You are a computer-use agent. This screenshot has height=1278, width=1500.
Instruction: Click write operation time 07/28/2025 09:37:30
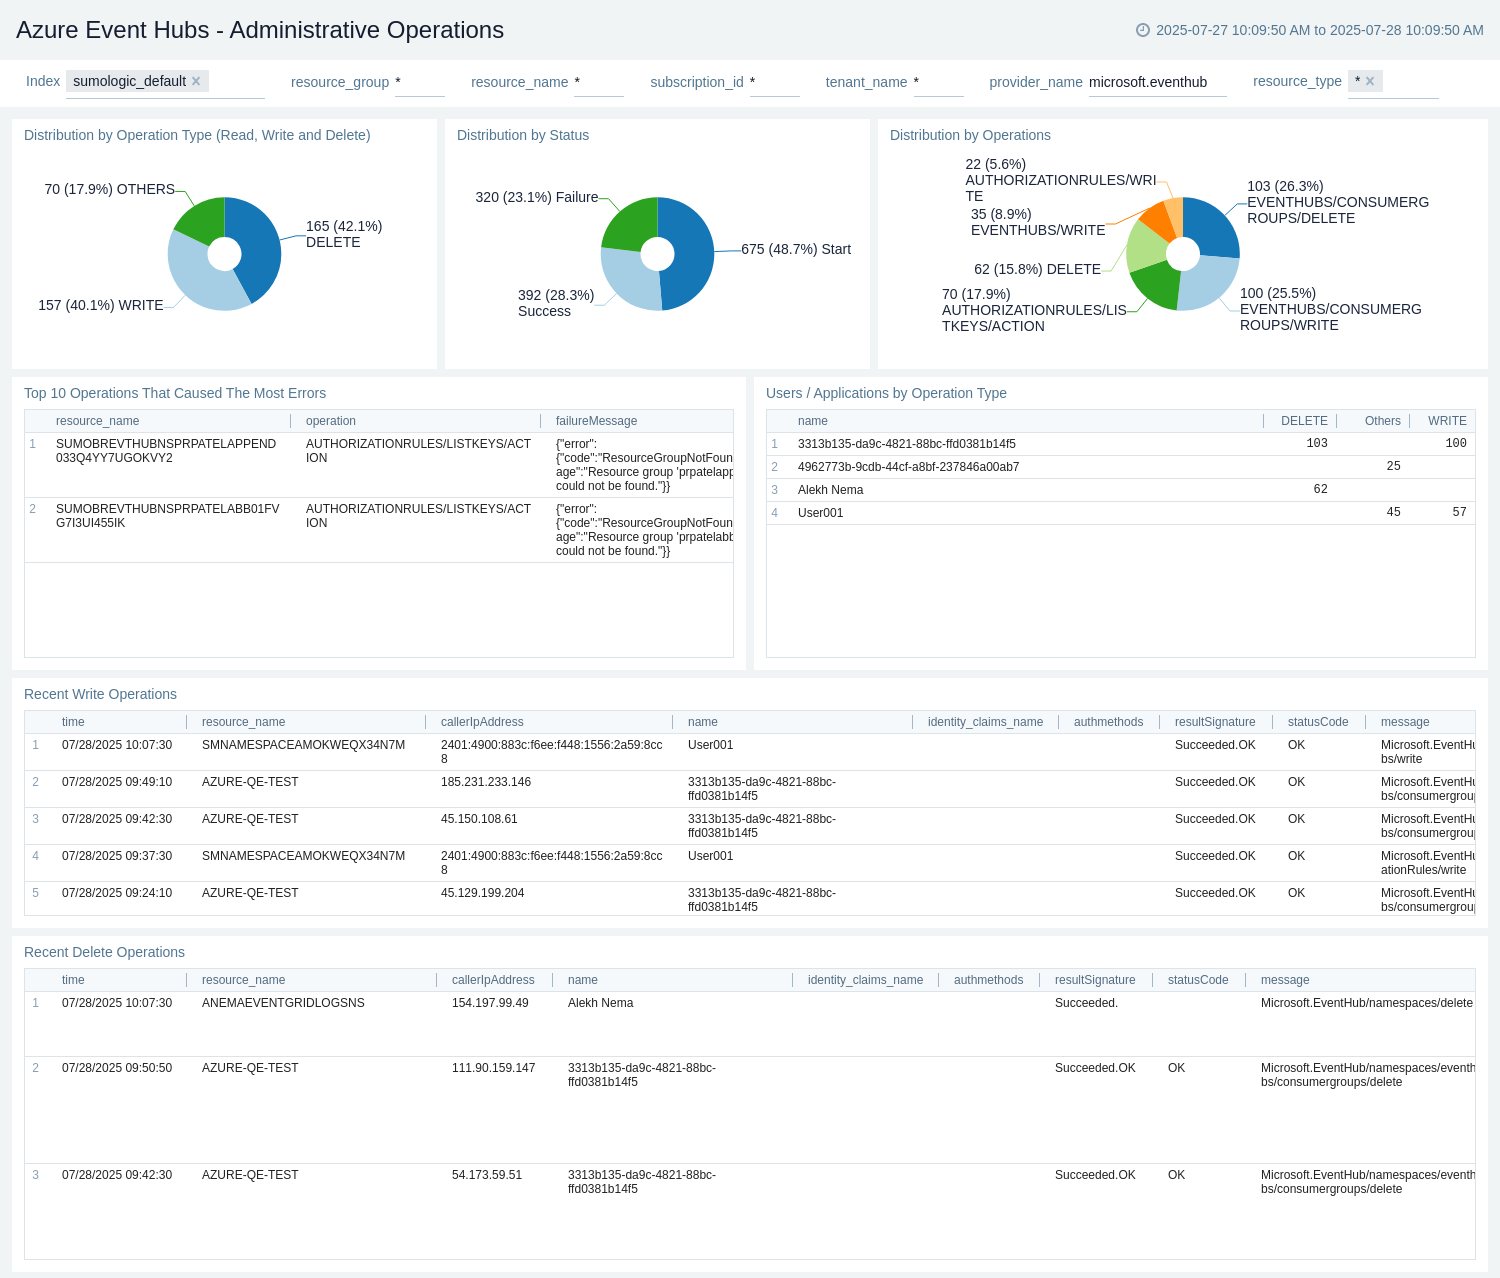pos(117,856)
